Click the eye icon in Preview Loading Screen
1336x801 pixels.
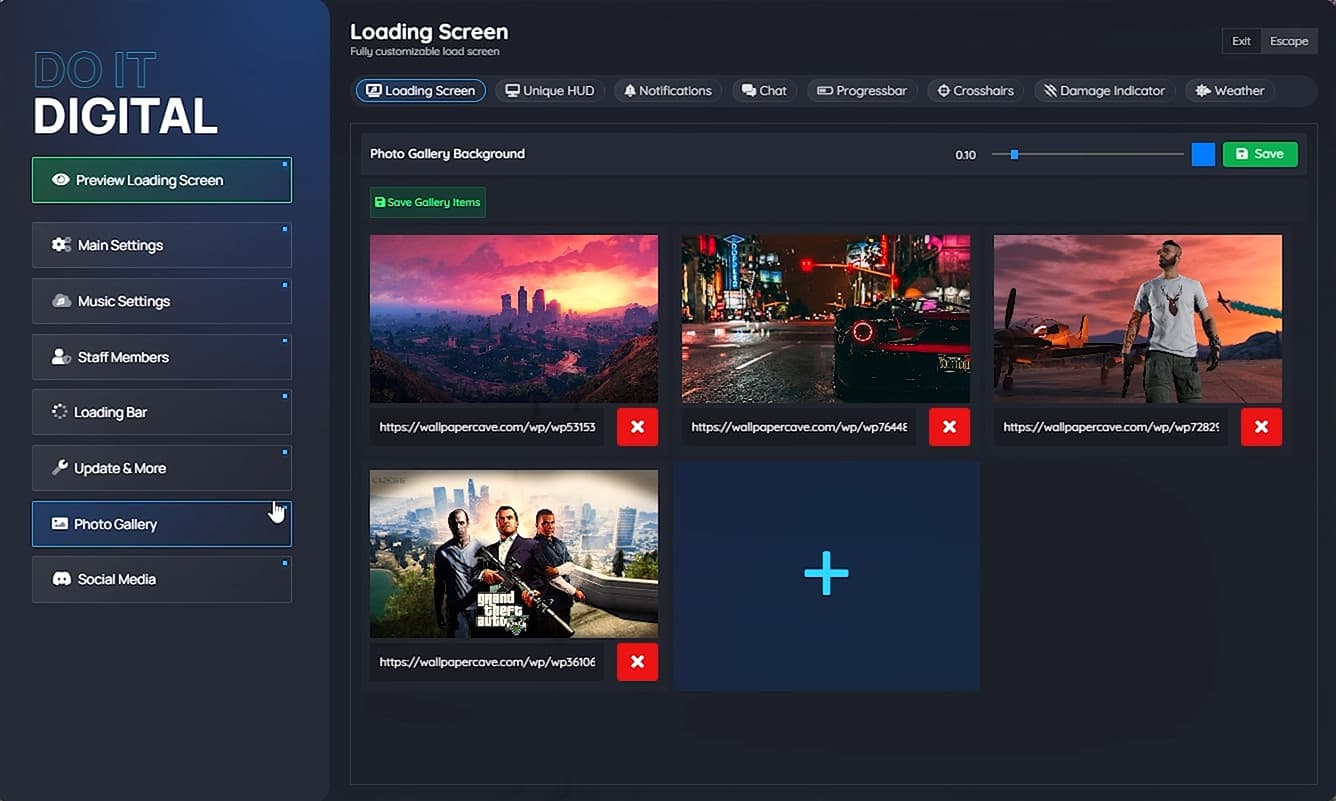click(x=61, y=180)
